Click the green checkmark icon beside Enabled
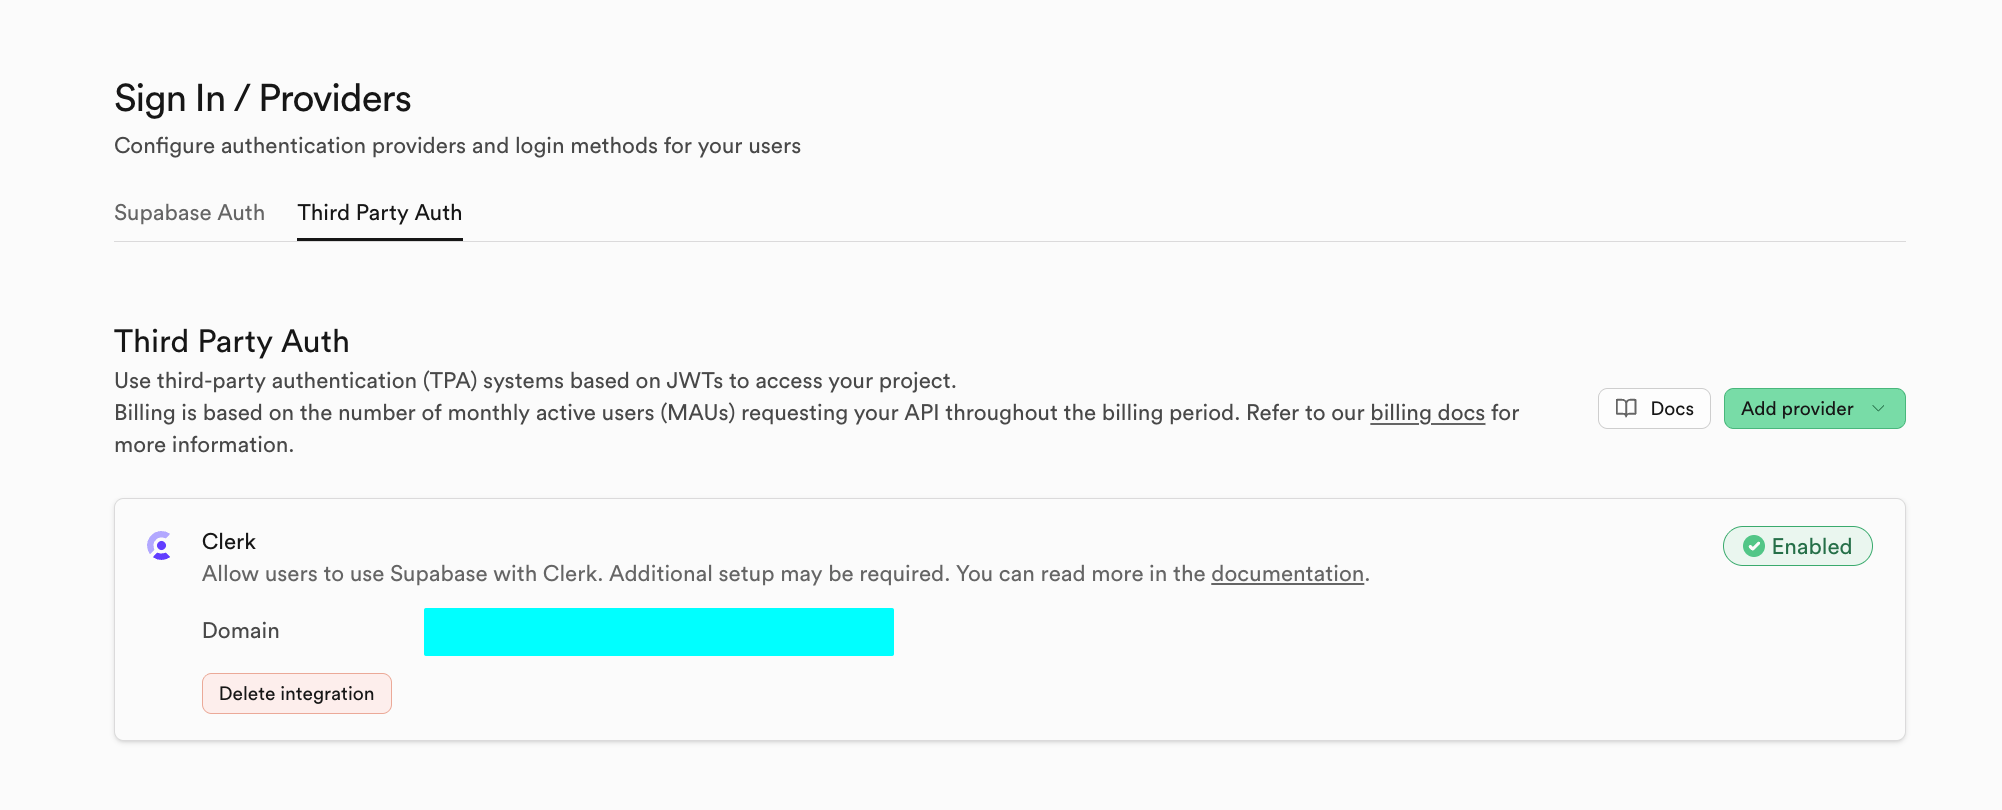This screenshot has width=2002, height=810. point(1753,546)
